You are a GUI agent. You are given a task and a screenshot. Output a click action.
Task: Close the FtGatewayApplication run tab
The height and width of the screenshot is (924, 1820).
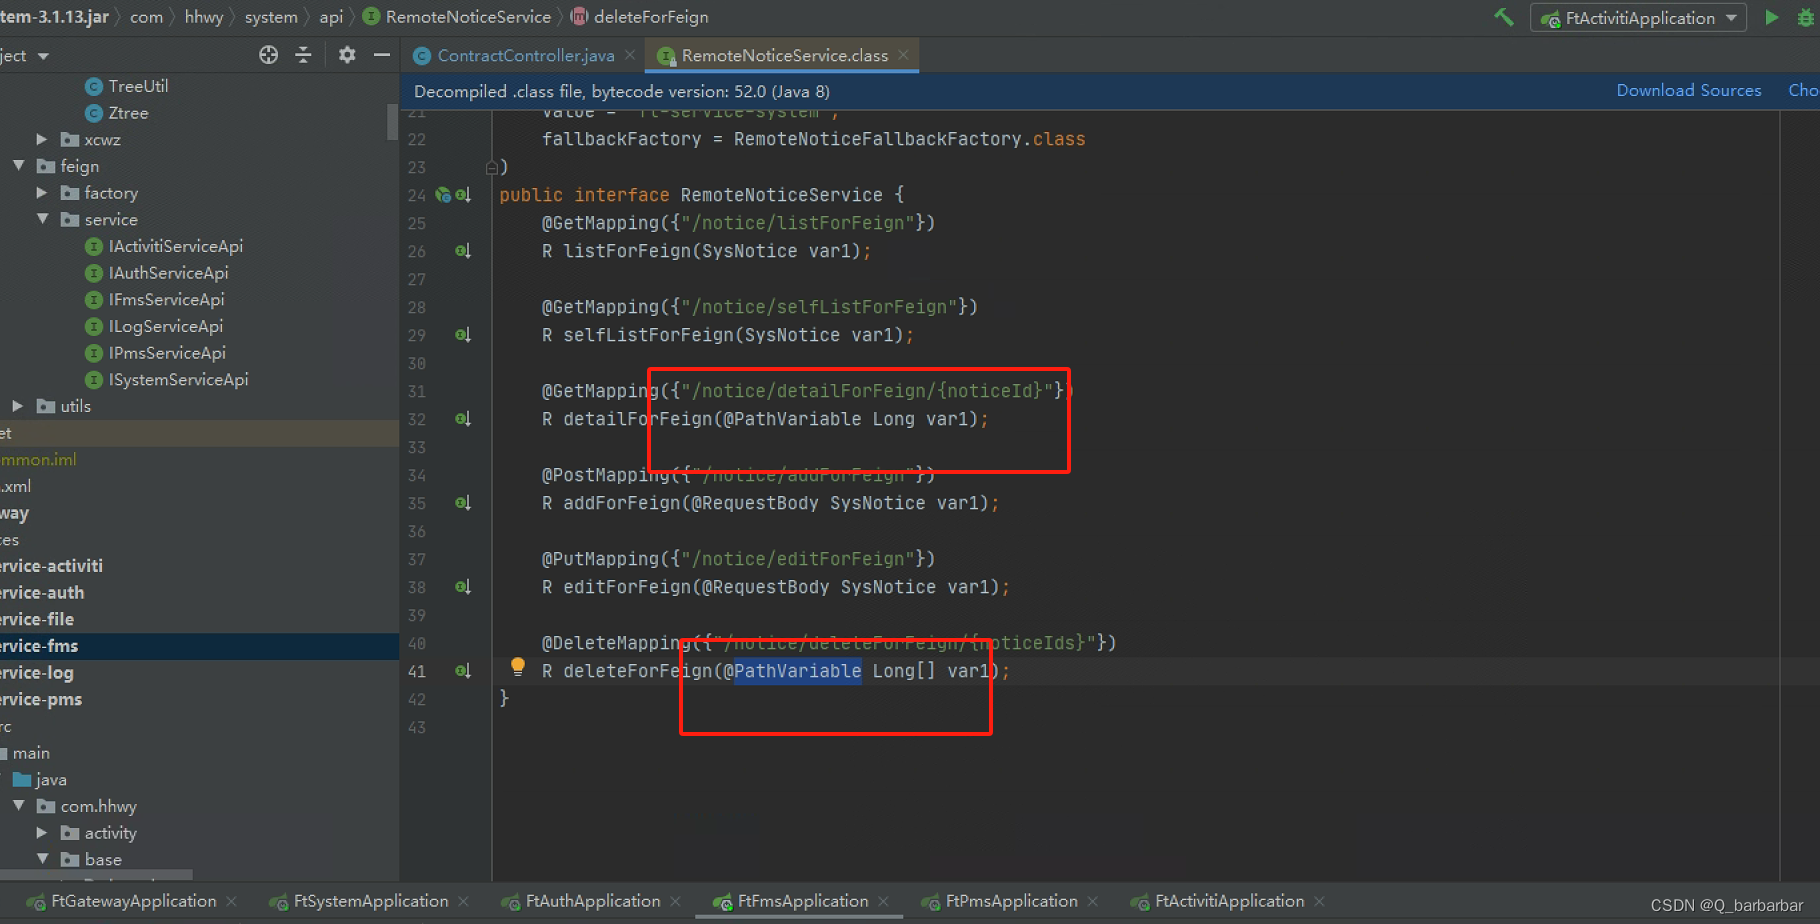[x=231, y=902]
